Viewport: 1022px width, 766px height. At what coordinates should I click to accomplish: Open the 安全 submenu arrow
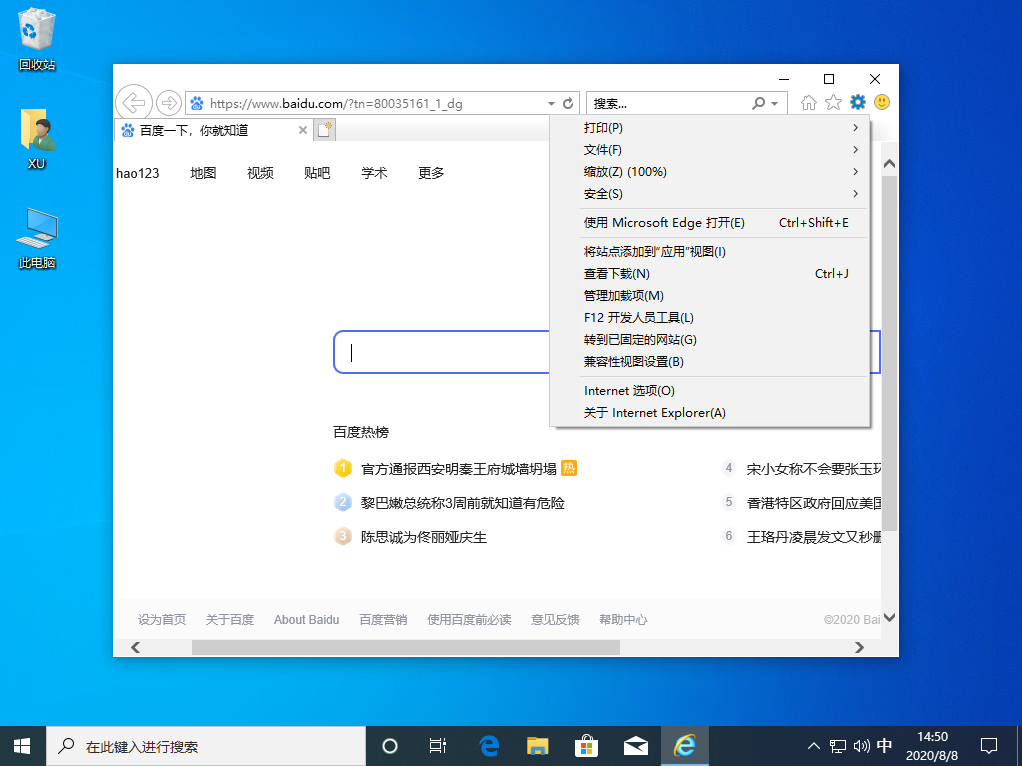pos(855,193)
